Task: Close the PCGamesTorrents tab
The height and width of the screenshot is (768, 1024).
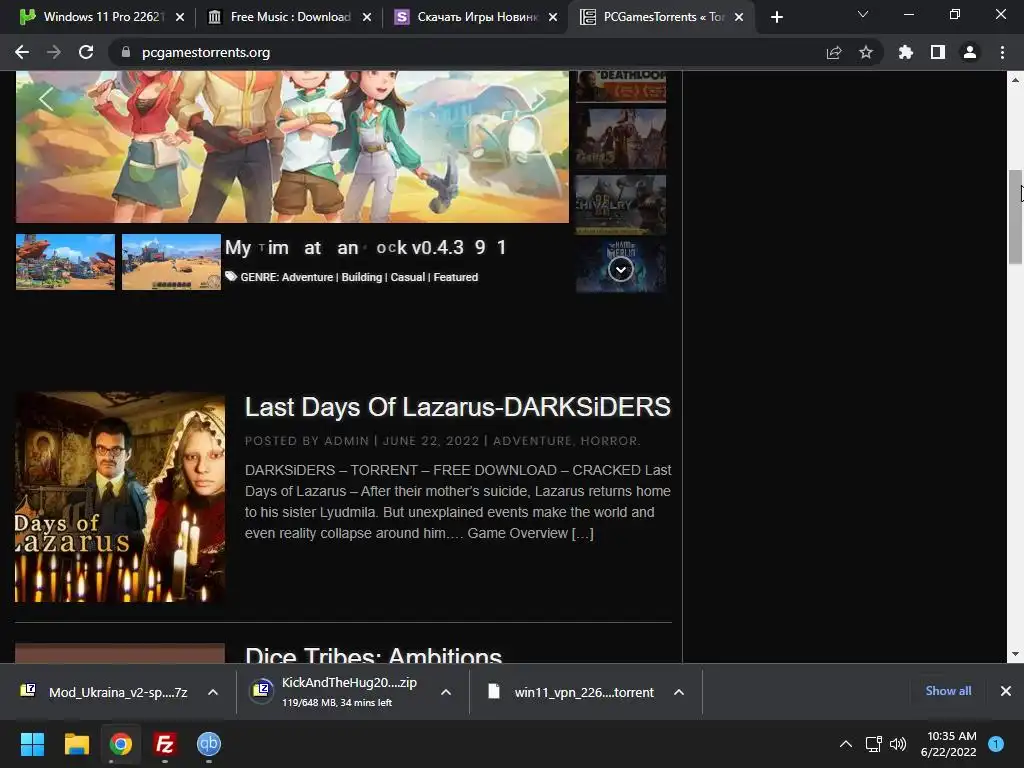Action: pyautogui.click(x=739, y=17)
